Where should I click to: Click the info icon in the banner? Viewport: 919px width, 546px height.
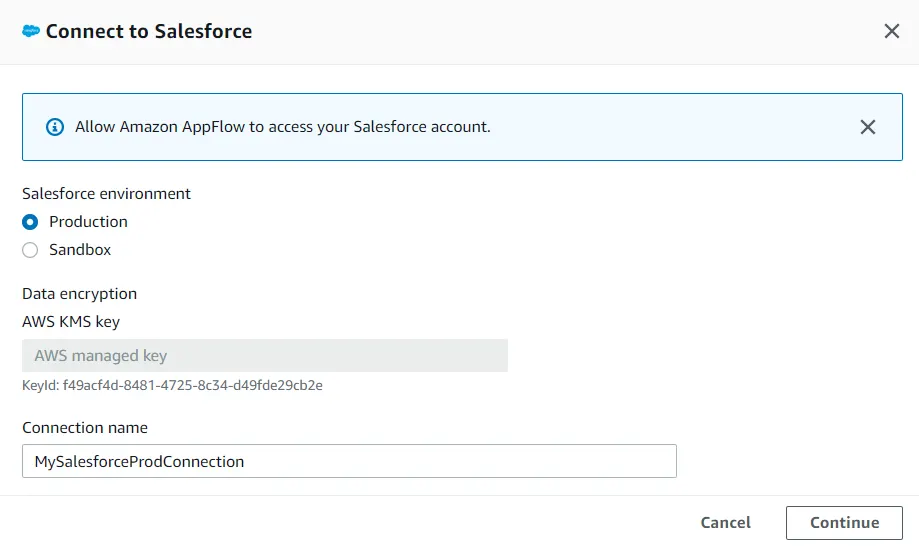click(x=55, y=127)
